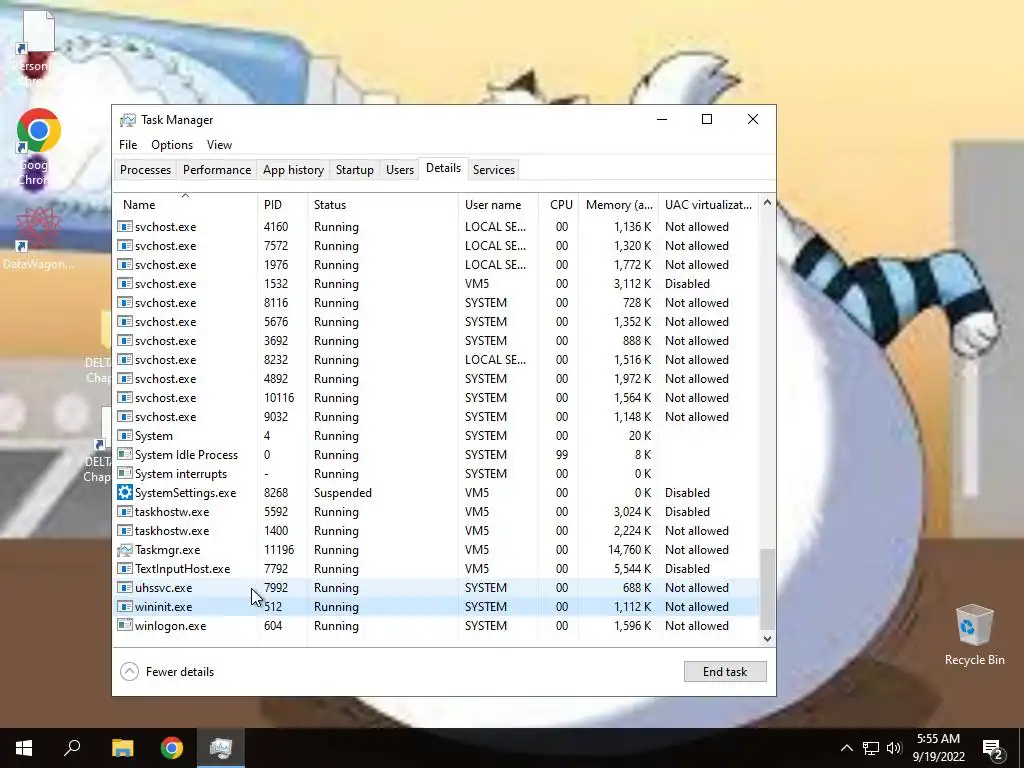1024x768 pixels.
Task: Open the DataWagon desktop shortcut
Action: (x=39, y=238)
